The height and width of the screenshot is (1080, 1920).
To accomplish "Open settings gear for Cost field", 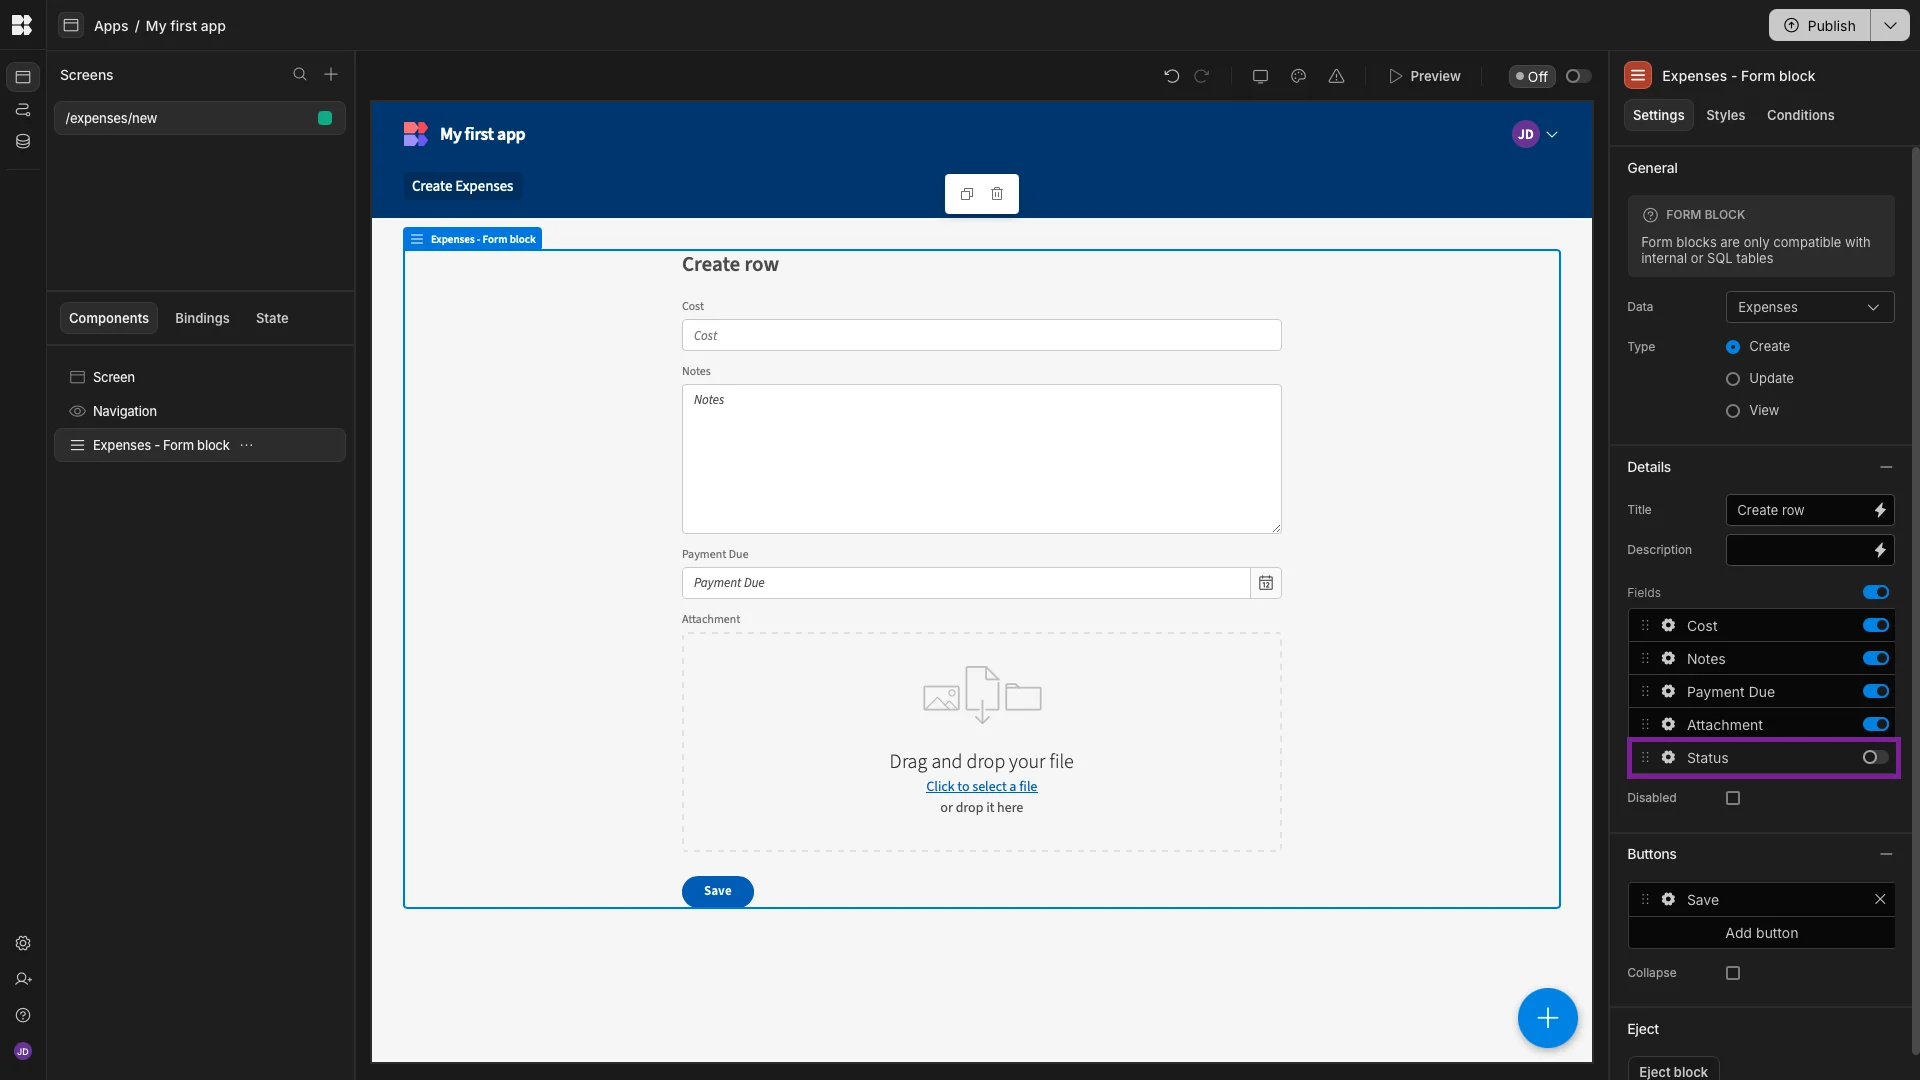I will (x=1668, y=626).
